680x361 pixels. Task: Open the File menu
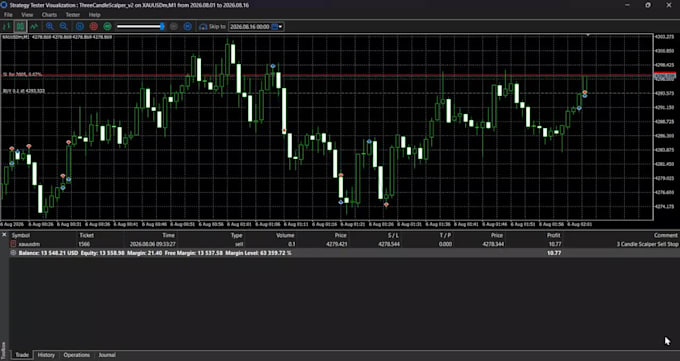[x=8, y=15]
